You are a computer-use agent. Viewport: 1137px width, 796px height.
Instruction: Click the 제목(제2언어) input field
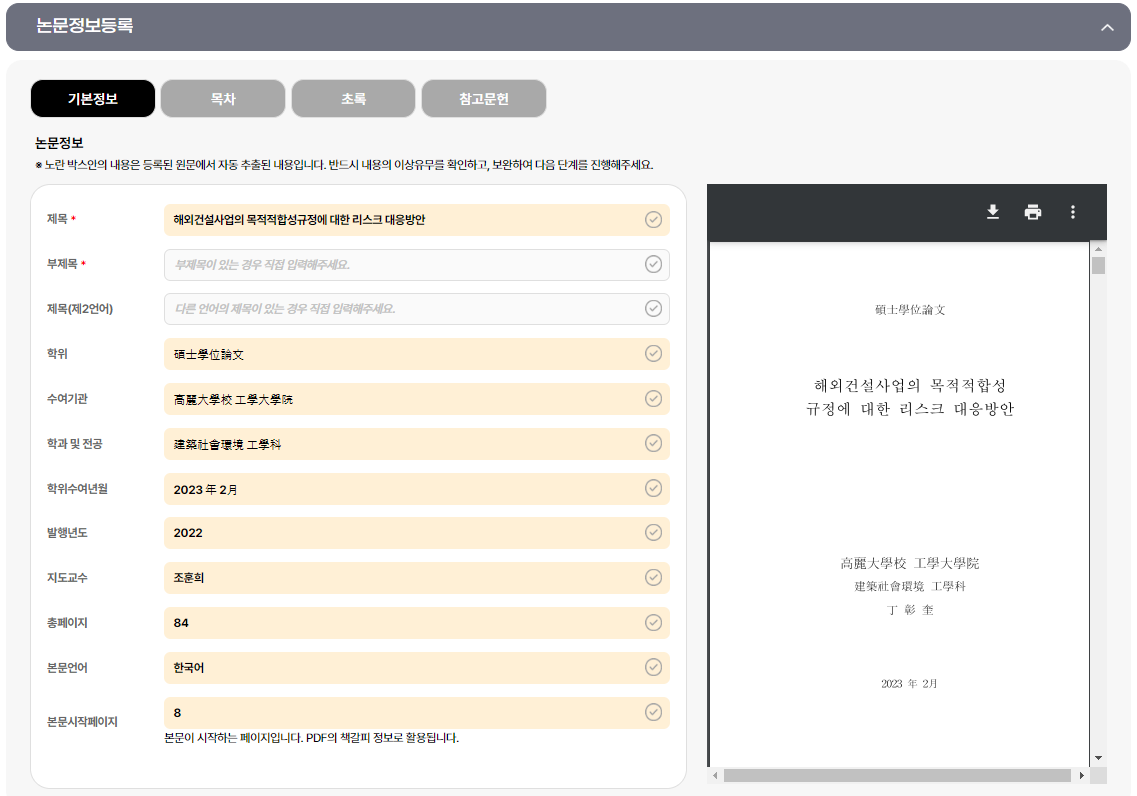click(400, 309)
